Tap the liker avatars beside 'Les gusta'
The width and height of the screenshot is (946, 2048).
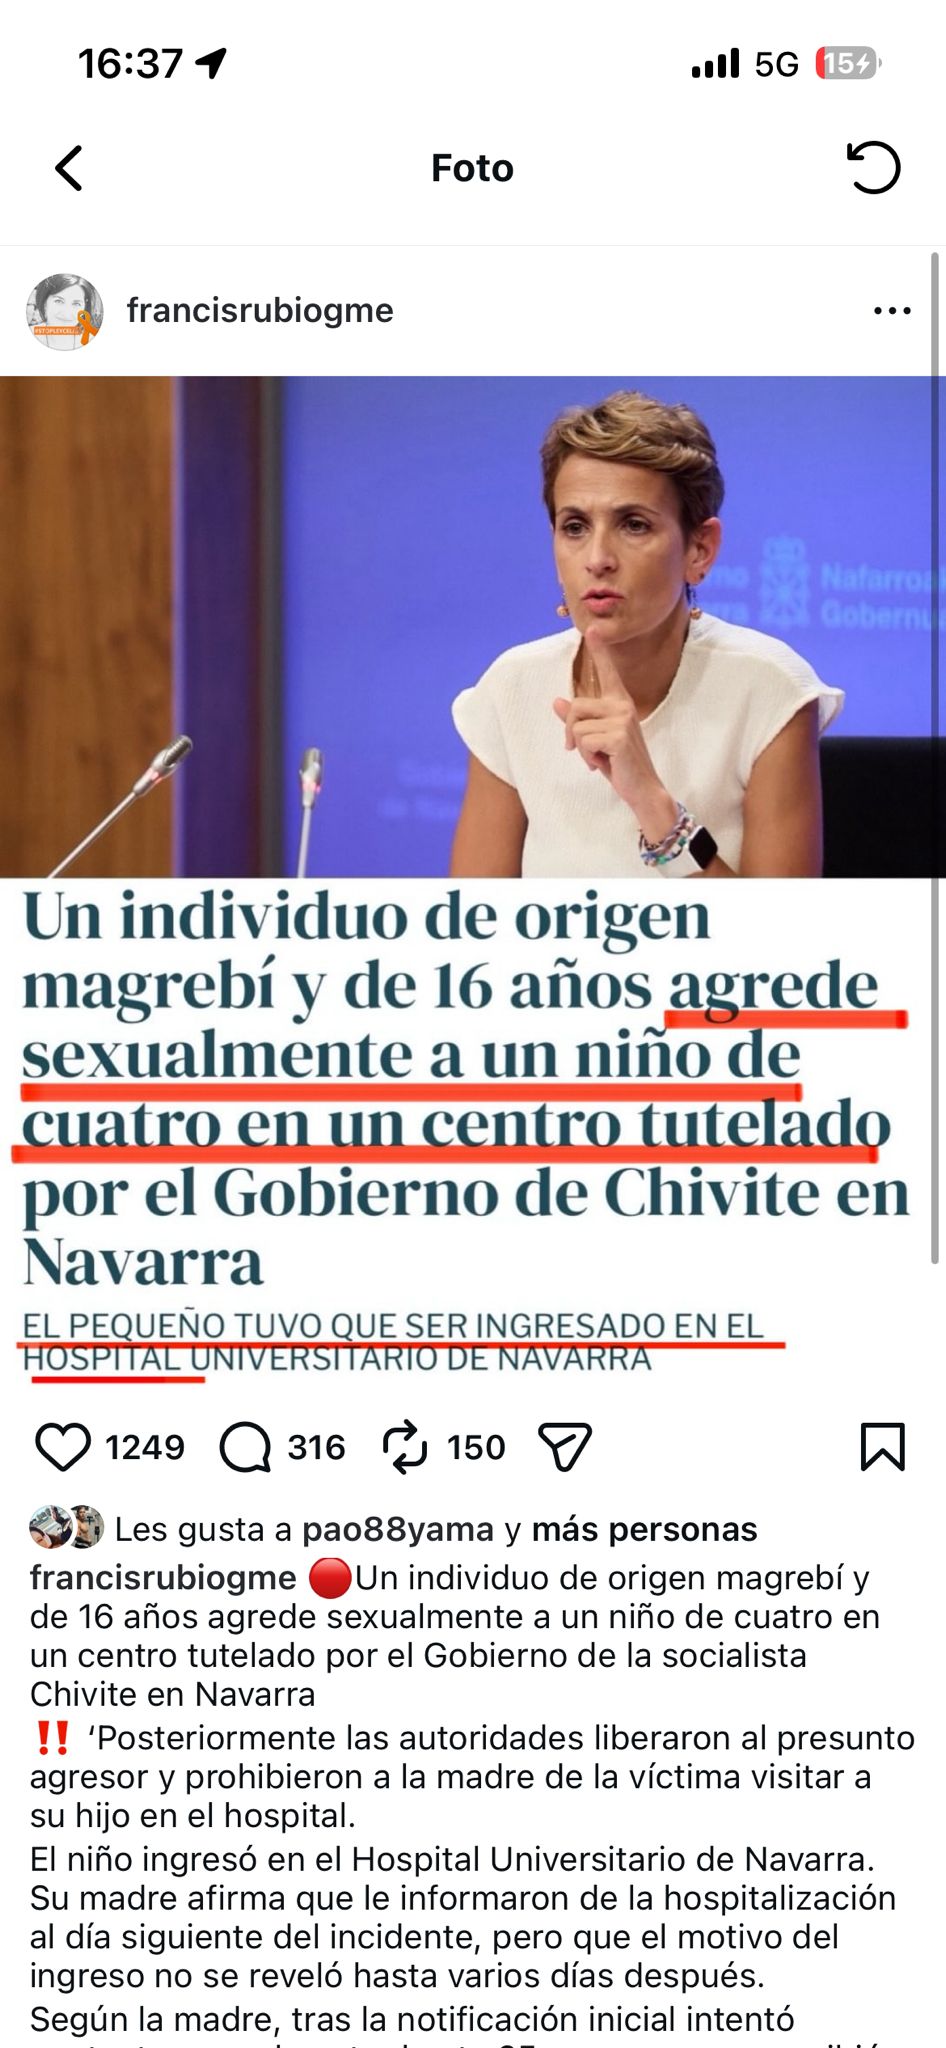click(x=66, y=1527)
